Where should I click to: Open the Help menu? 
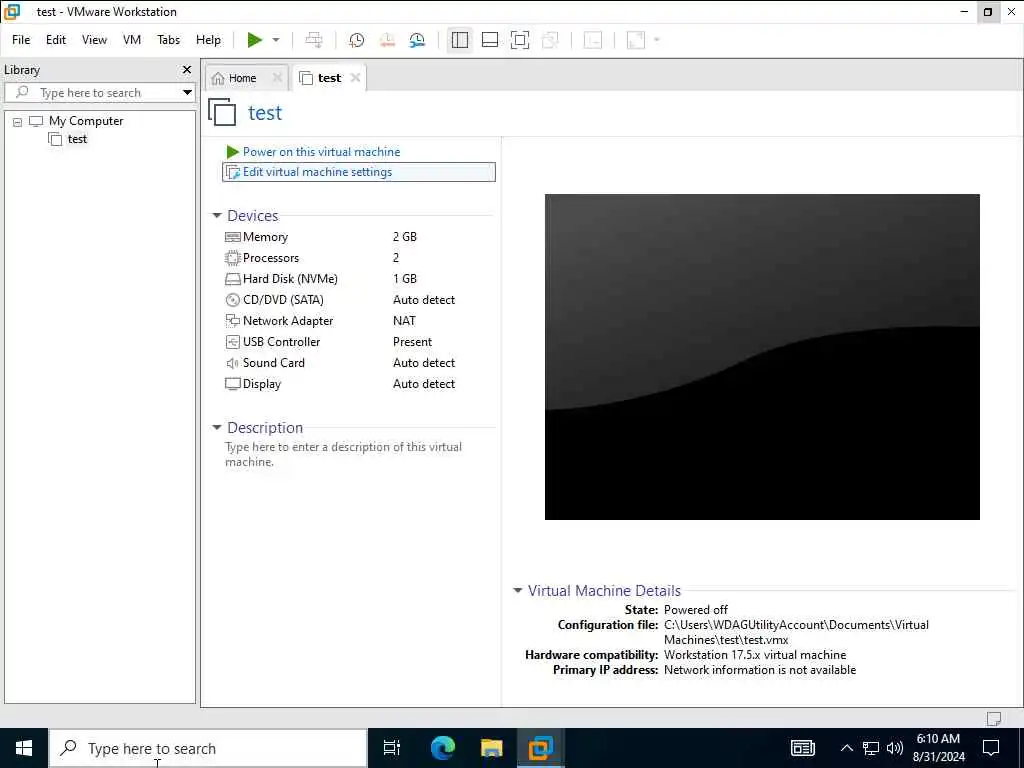(x=208, y=40)
